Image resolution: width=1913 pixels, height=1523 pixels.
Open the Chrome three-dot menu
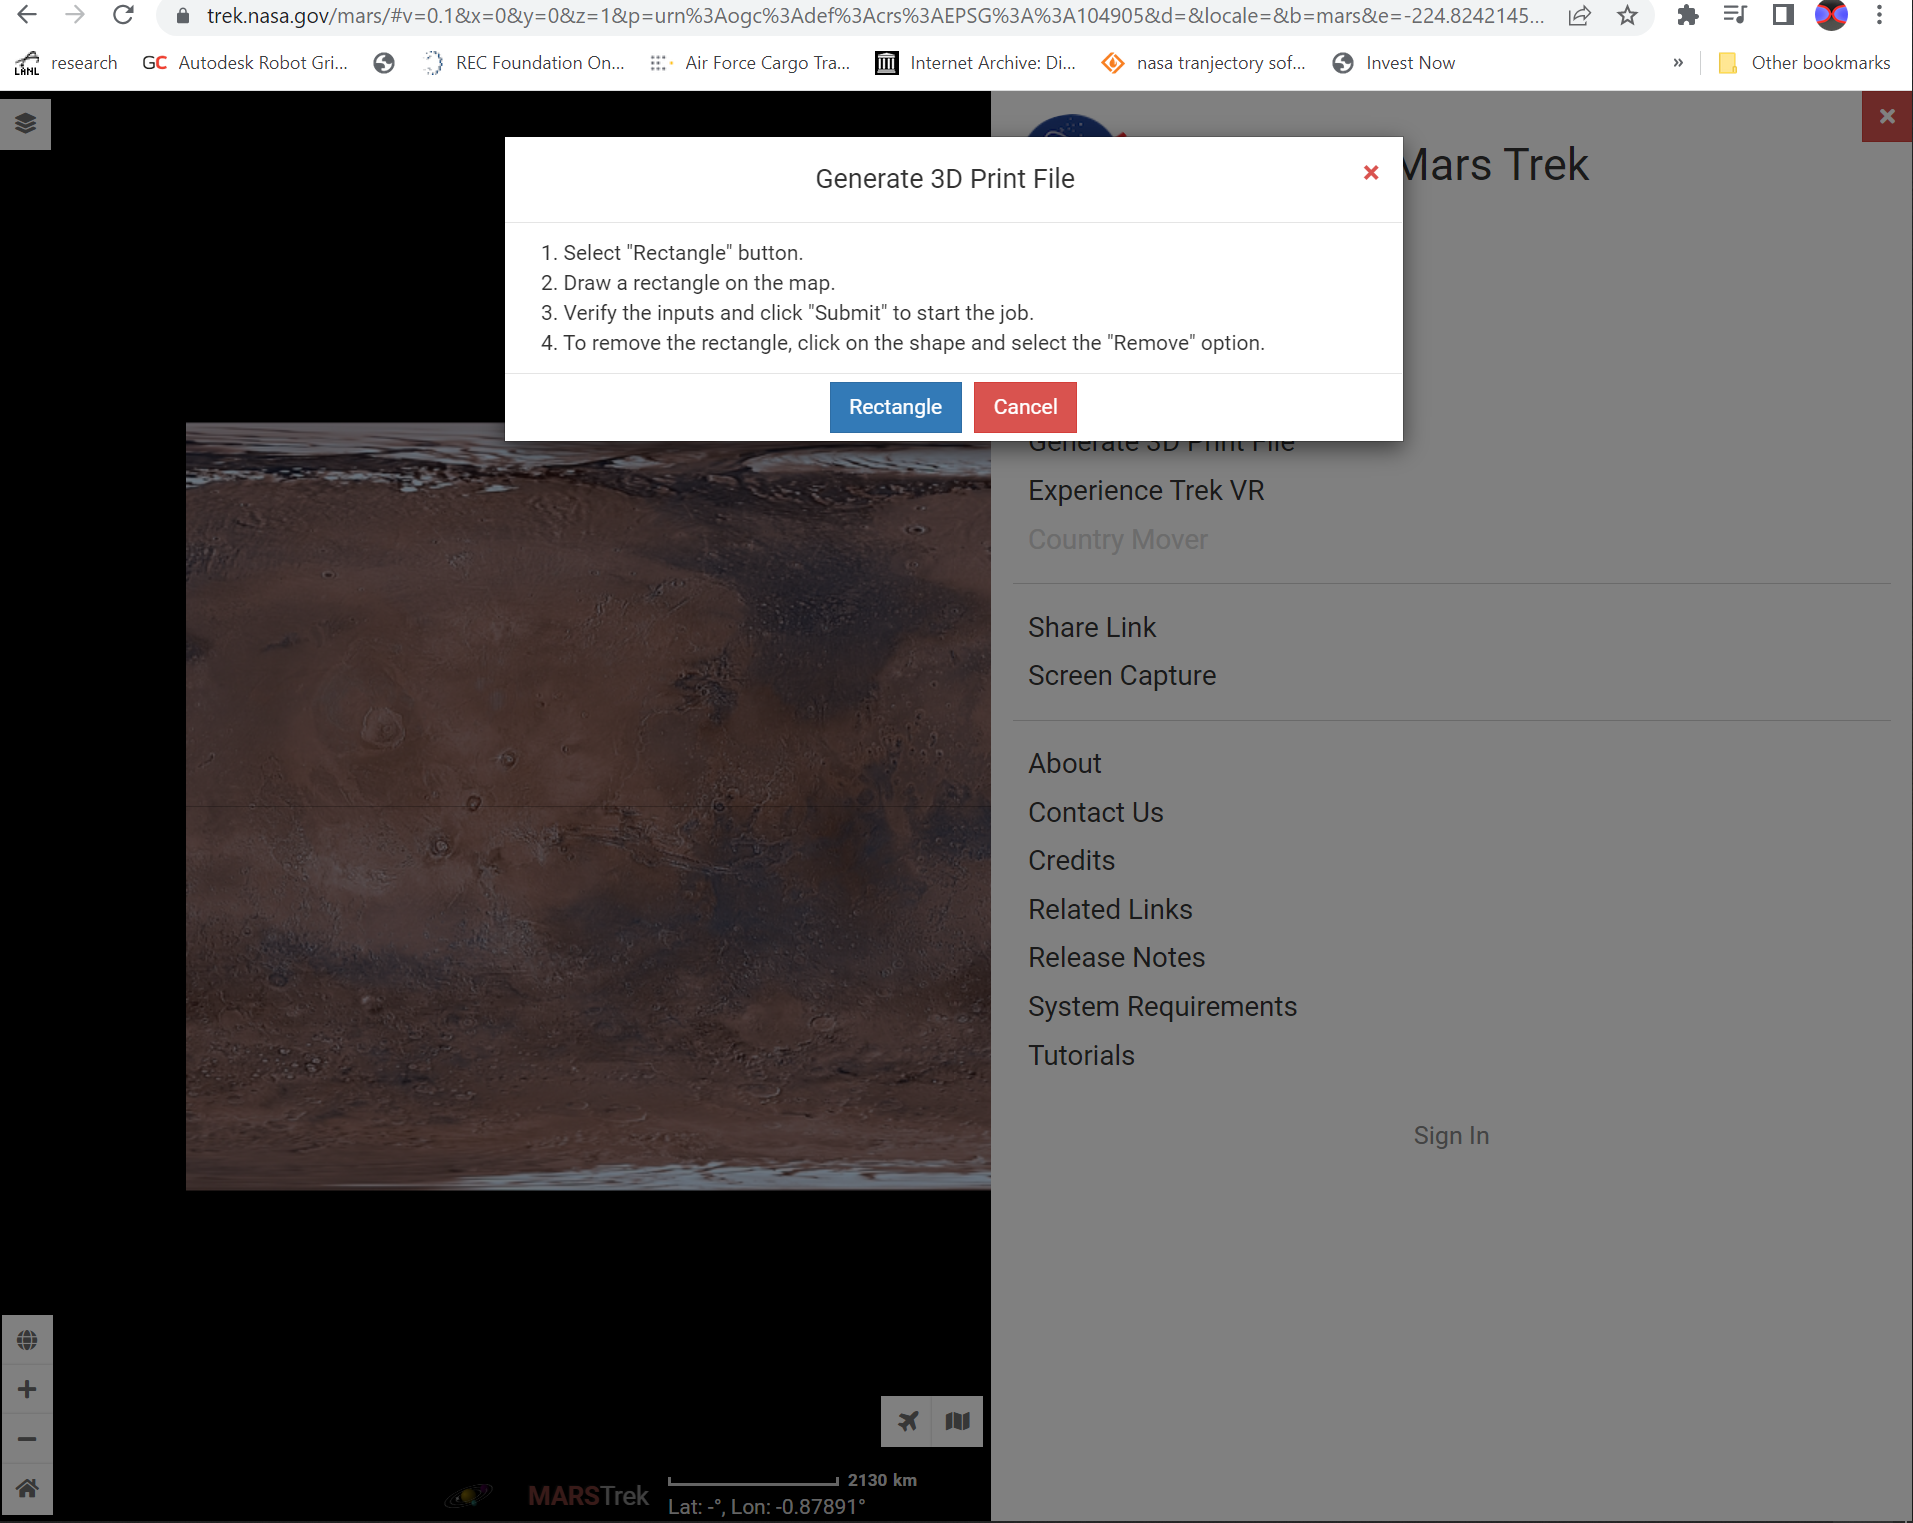1879,15
